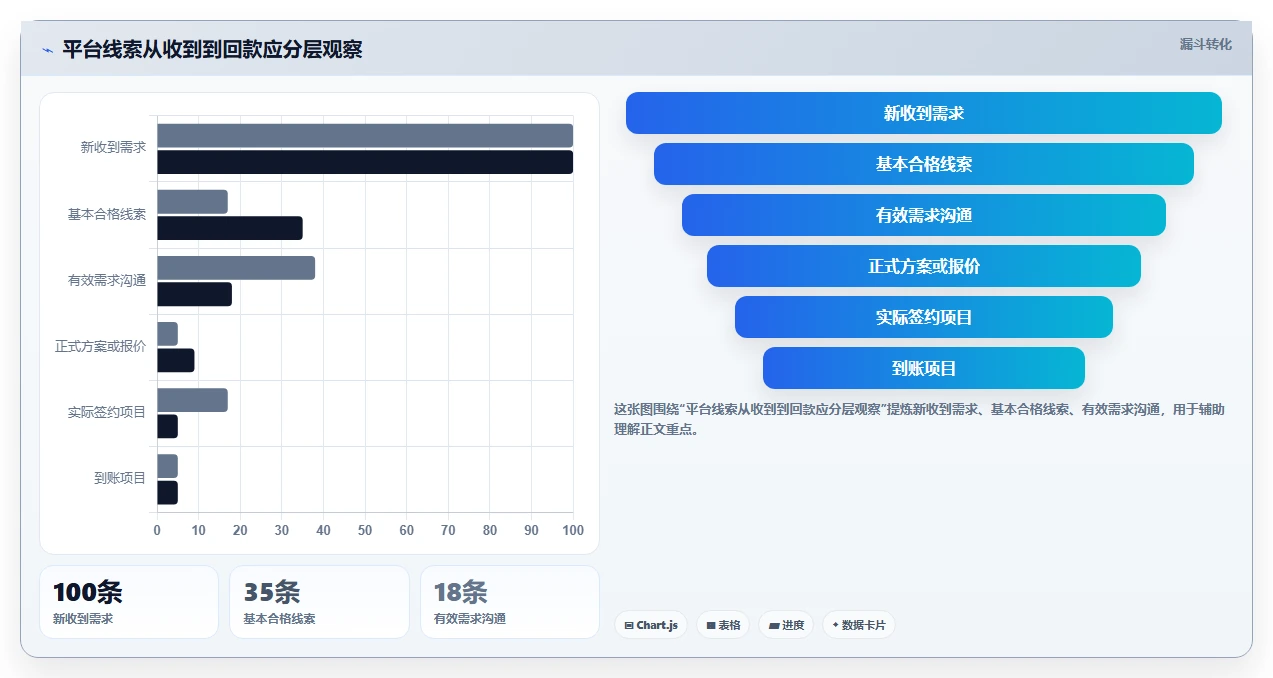The image size is (1273, 678).
Task: Click the 新收到需求 chart axis label
Action: pos(113,148)
